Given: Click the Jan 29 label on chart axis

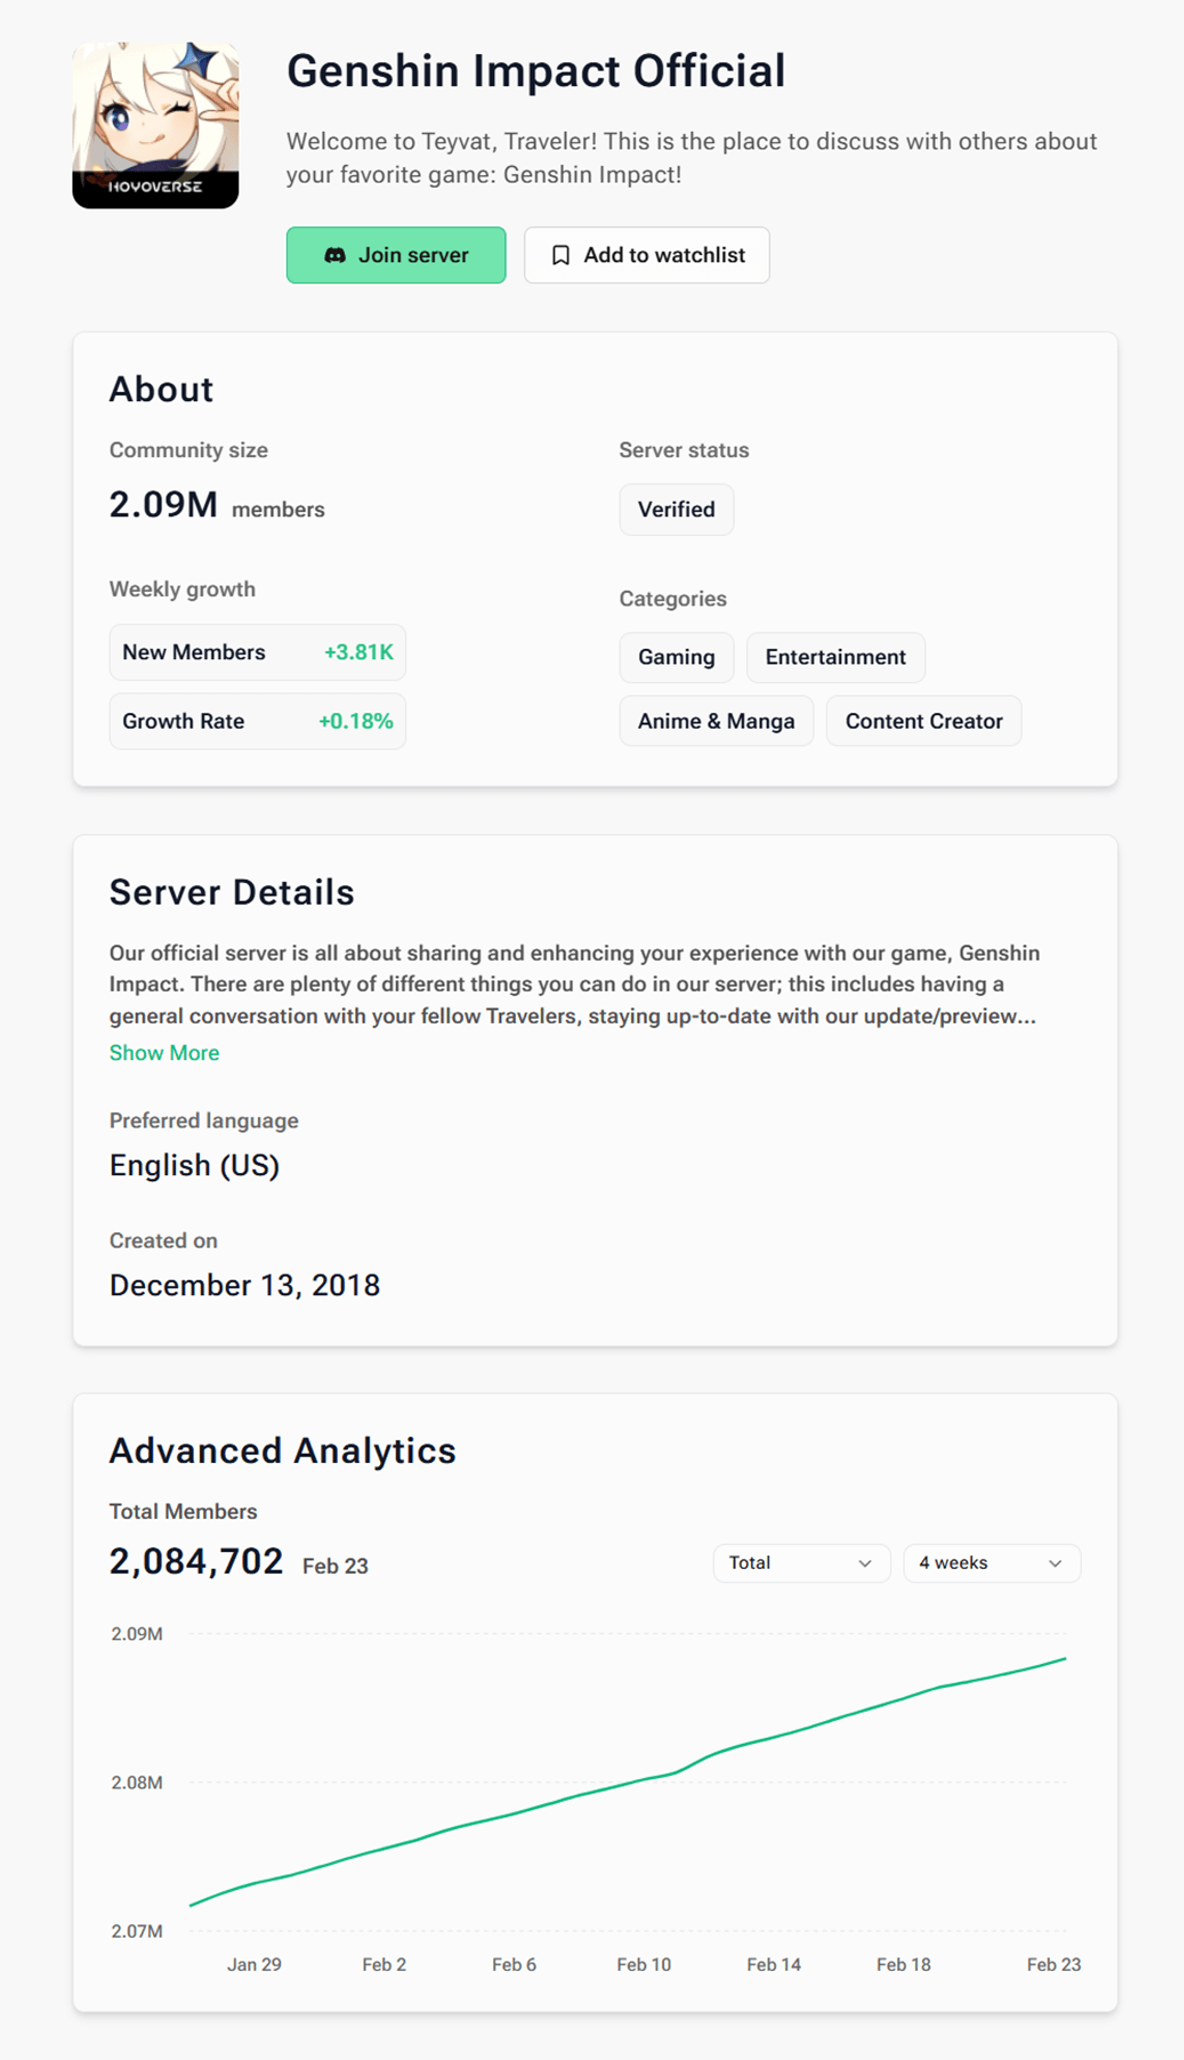Looking at the screenshot, I should (254, 1965).
